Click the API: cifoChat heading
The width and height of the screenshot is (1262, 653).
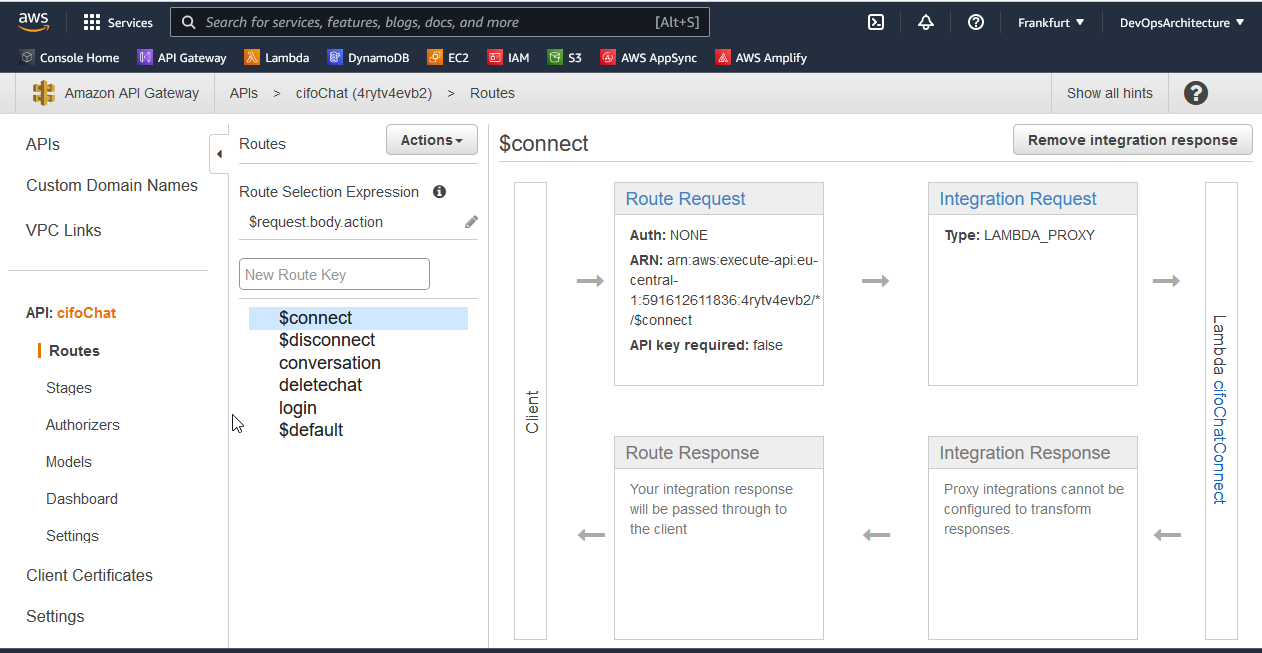71,313
